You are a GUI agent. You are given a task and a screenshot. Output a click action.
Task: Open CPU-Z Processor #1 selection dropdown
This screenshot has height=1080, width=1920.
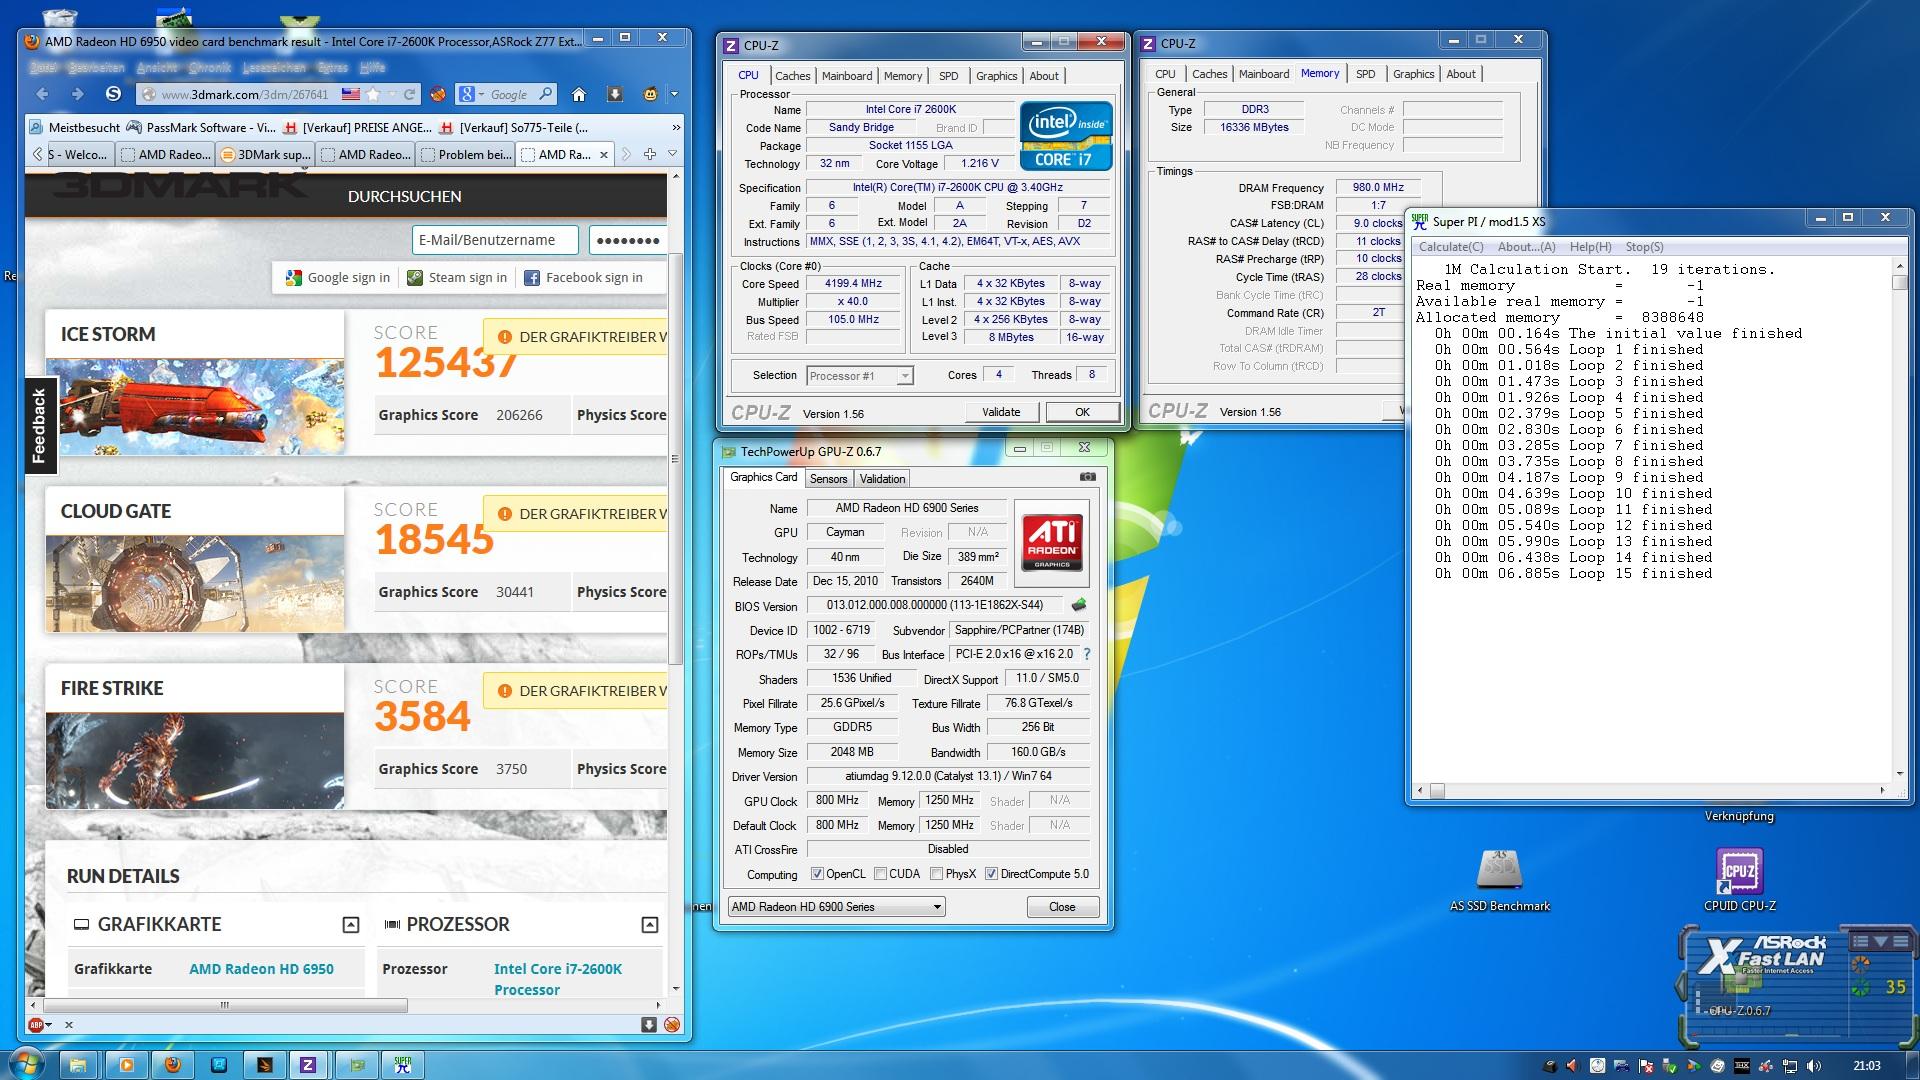[860, 376]
